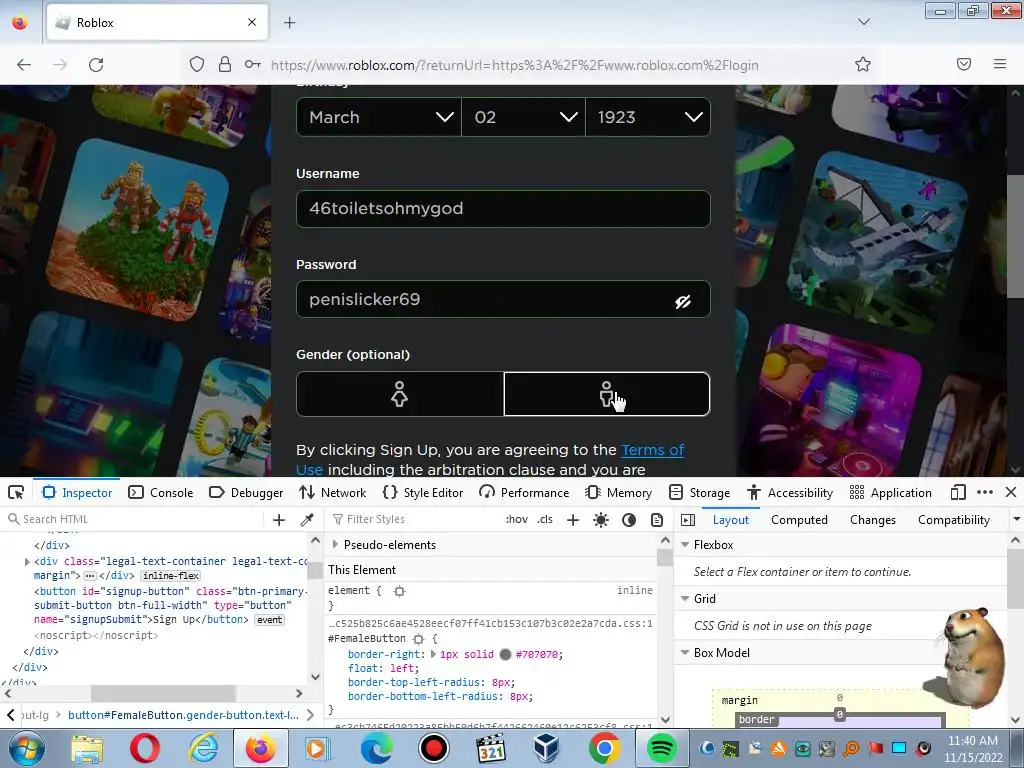The image size is (1024, 768).
Task: Click the Password input field
Action: 503,299
